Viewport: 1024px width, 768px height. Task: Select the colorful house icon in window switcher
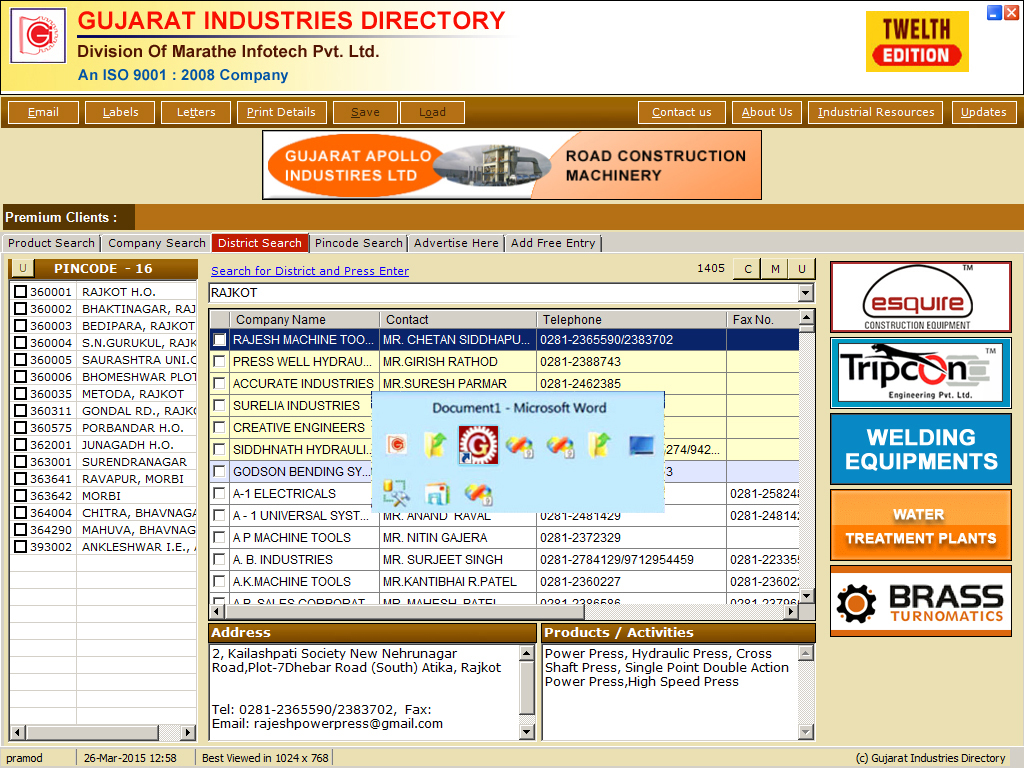(x=437, y=493)
